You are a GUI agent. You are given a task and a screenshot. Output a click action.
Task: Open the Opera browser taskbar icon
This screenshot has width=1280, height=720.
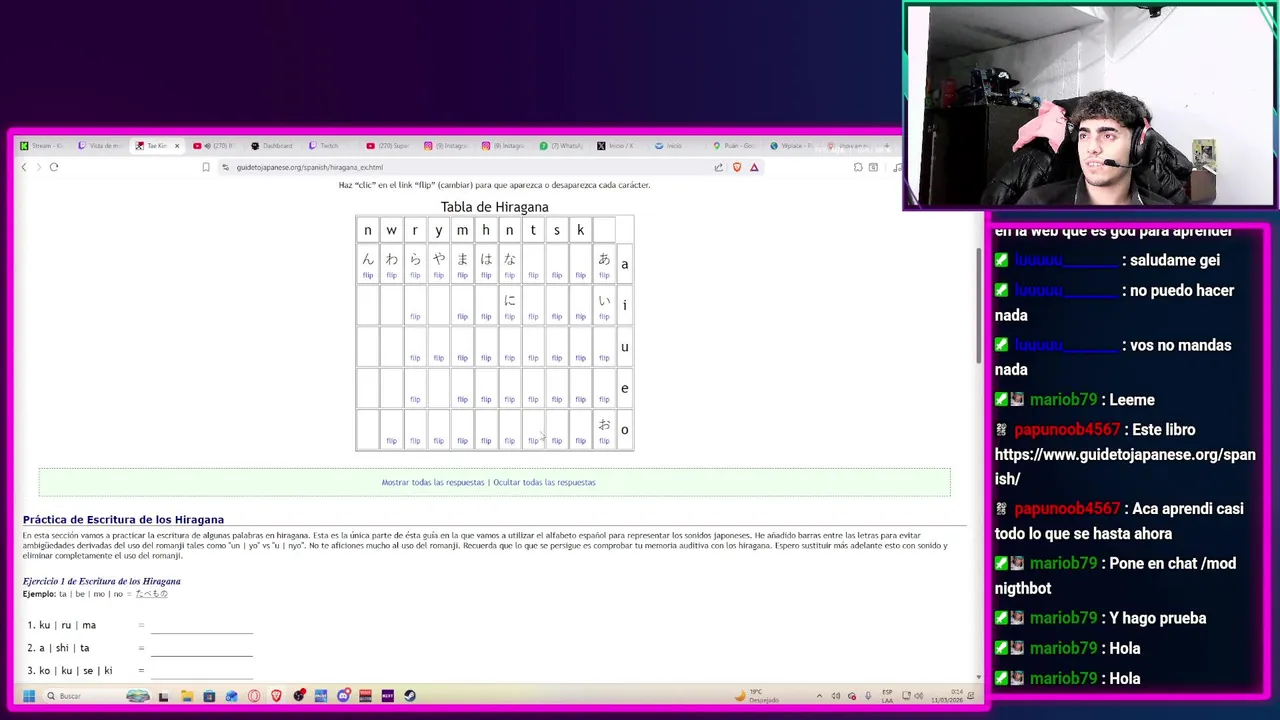pos(254,696)
